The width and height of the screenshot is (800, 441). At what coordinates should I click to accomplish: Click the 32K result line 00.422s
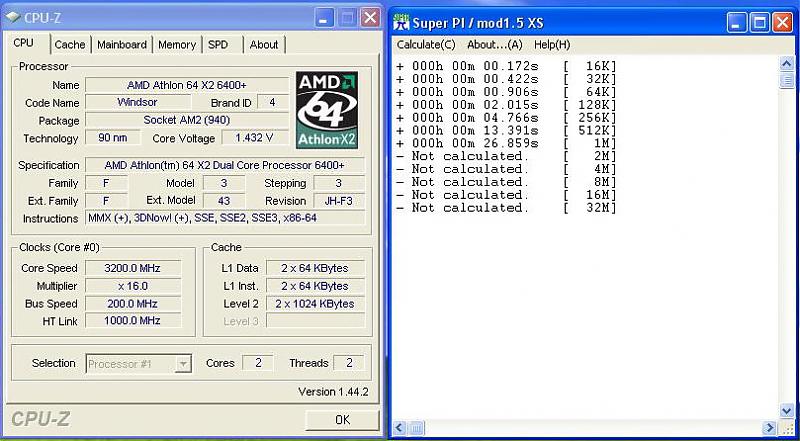pyautogui.click(x=507, y=79)
